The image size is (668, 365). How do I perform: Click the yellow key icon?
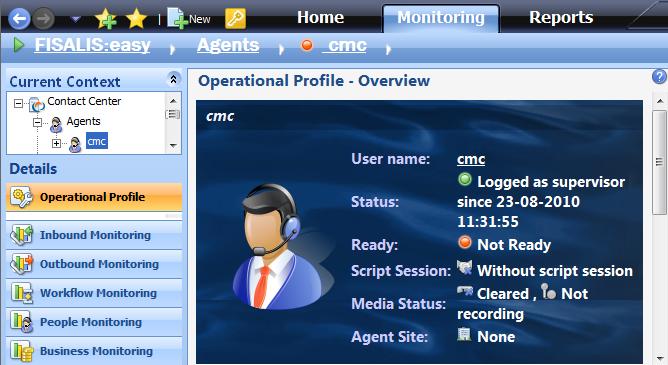tap(236, 19)
